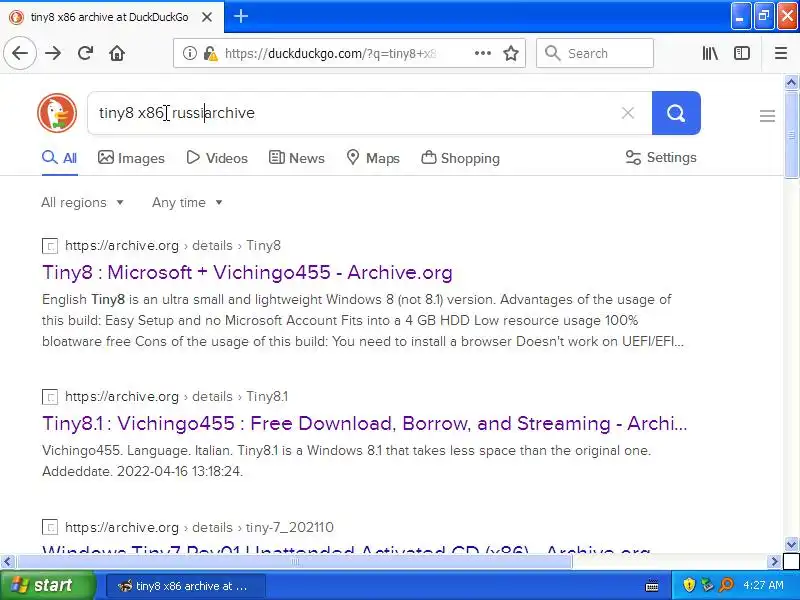
Task: Click the scroll down arrow of vertical scrollbar
Action: click(x=791, y=544)
